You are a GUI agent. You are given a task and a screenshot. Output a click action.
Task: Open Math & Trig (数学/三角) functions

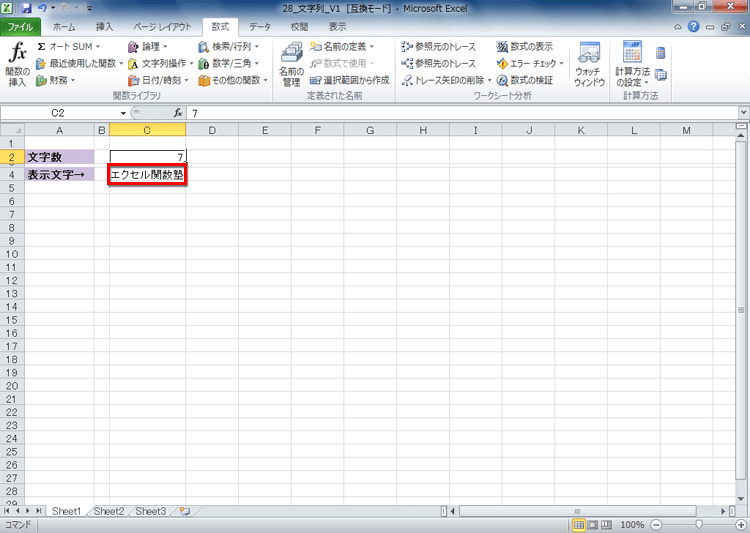pyautogui.click(x=229, y=63)
